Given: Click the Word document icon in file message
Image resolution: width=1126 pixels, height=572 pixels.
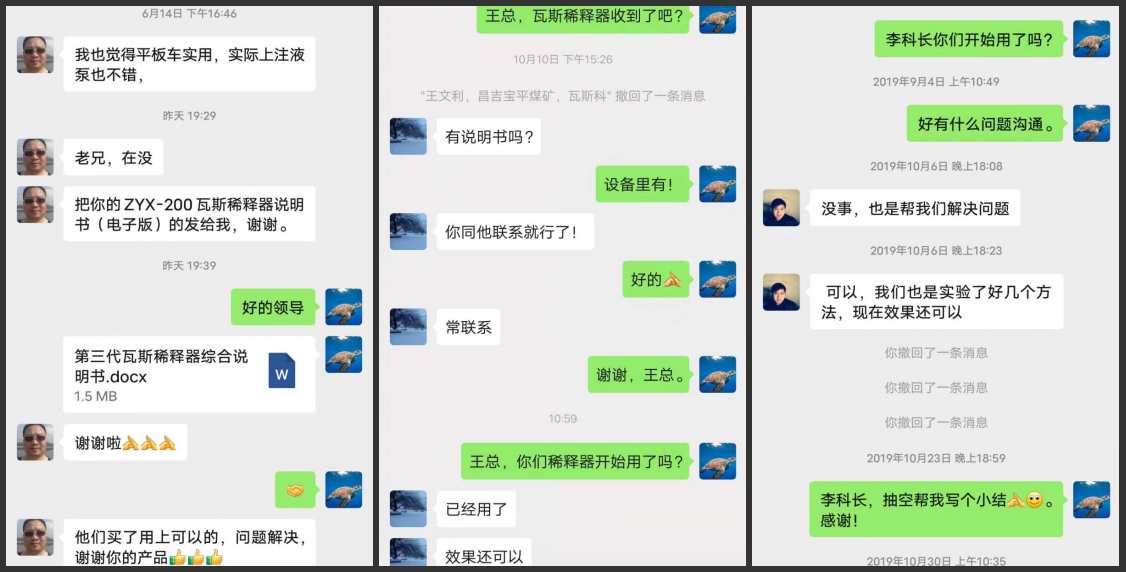Looking at the screenshot, I should coord(282,370).
